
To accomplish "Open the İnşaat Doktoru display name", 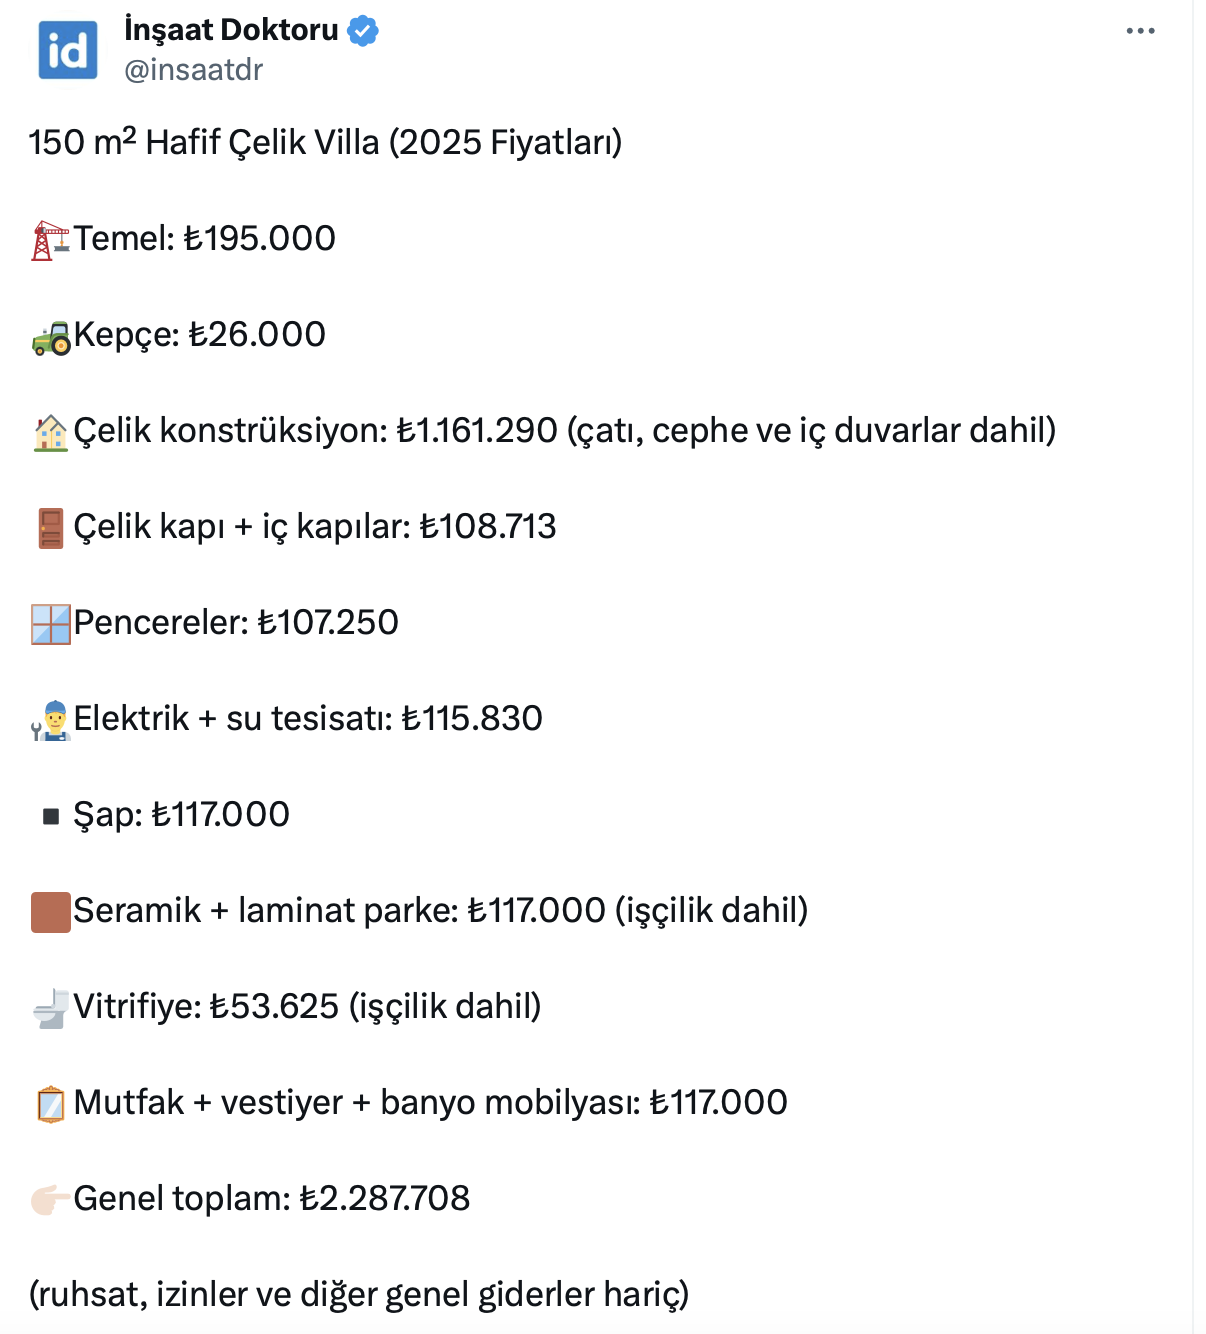I will click(x=231, y=30).
